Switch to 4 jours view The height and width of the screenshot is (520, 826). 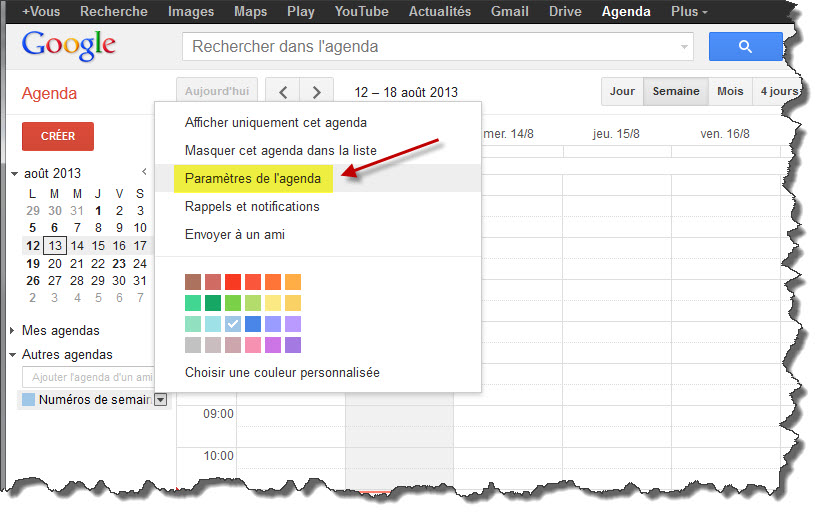pyautogui.click(x=779, y=91)
